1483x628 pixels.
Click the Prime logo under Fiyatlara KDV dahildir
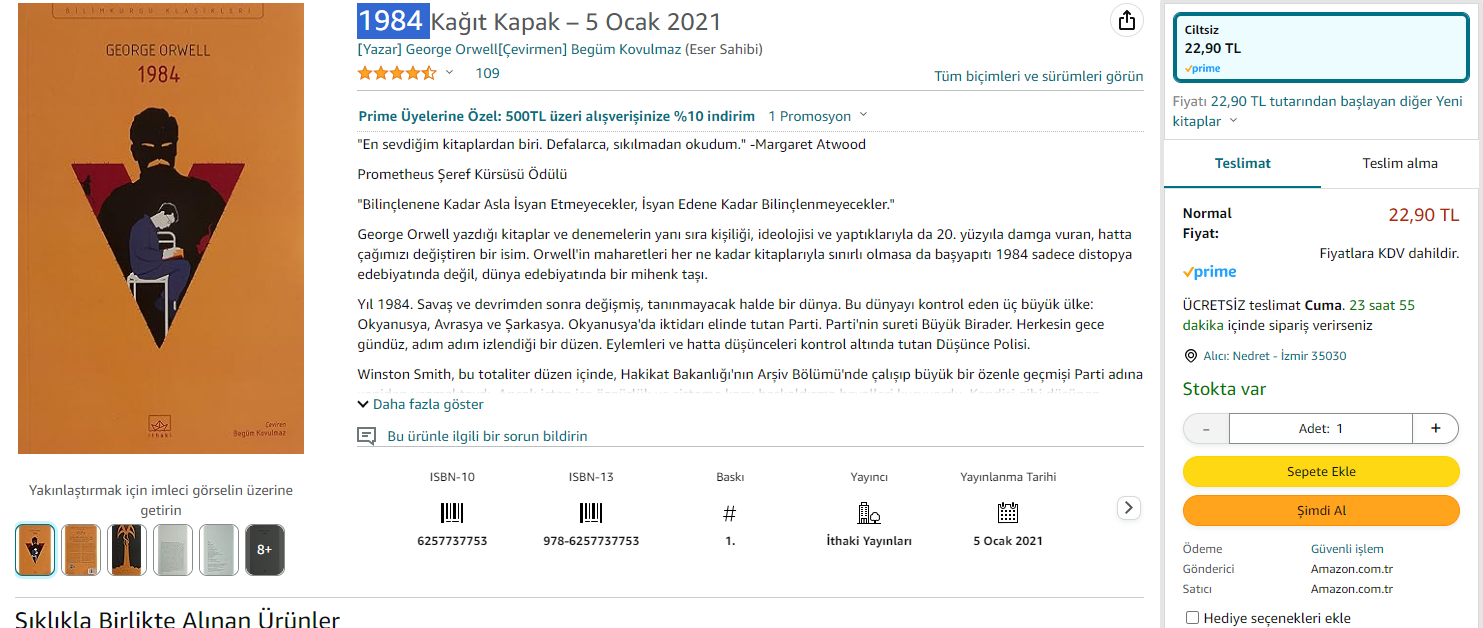[x=1209, y=272]
